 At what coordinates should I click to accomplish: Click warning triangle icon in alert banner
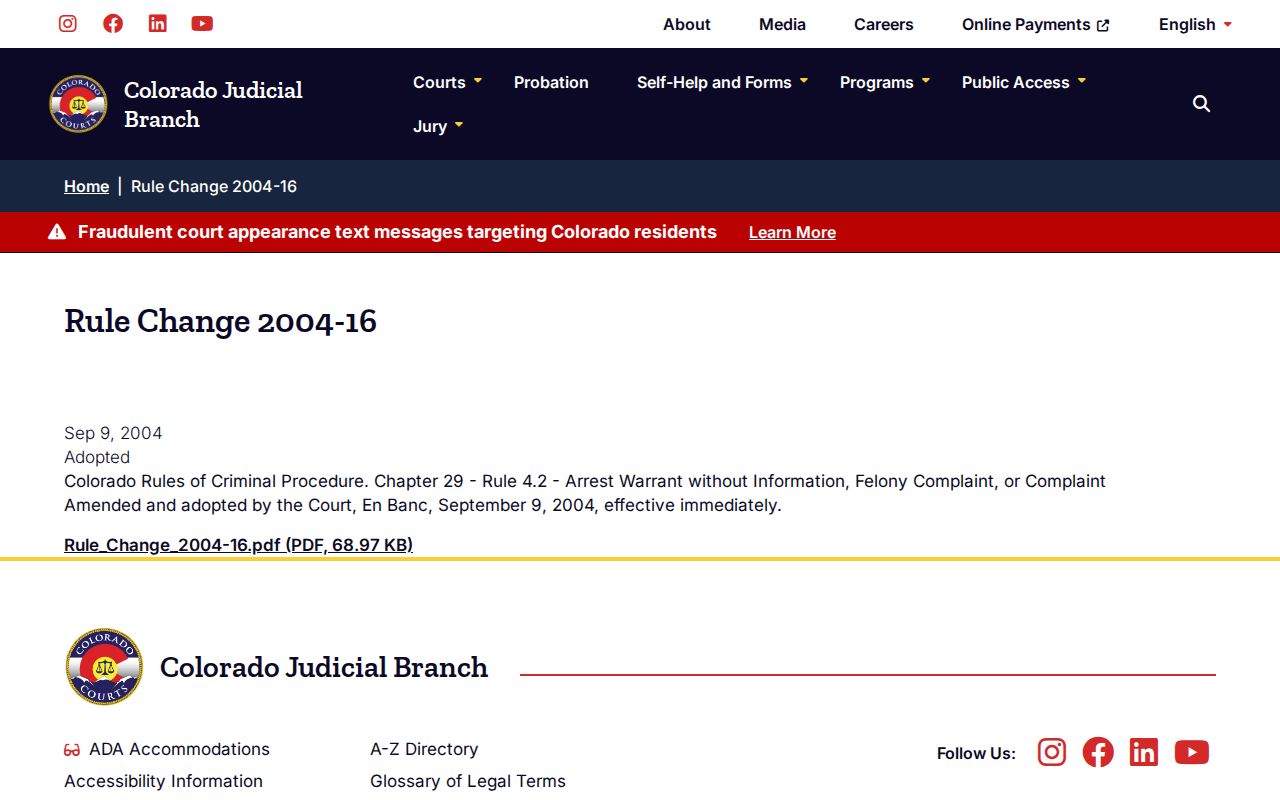(57, 232)
